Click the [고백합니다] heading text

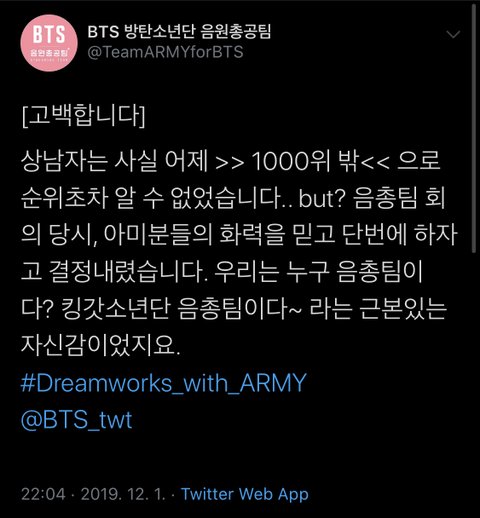[x=83, y=116]
